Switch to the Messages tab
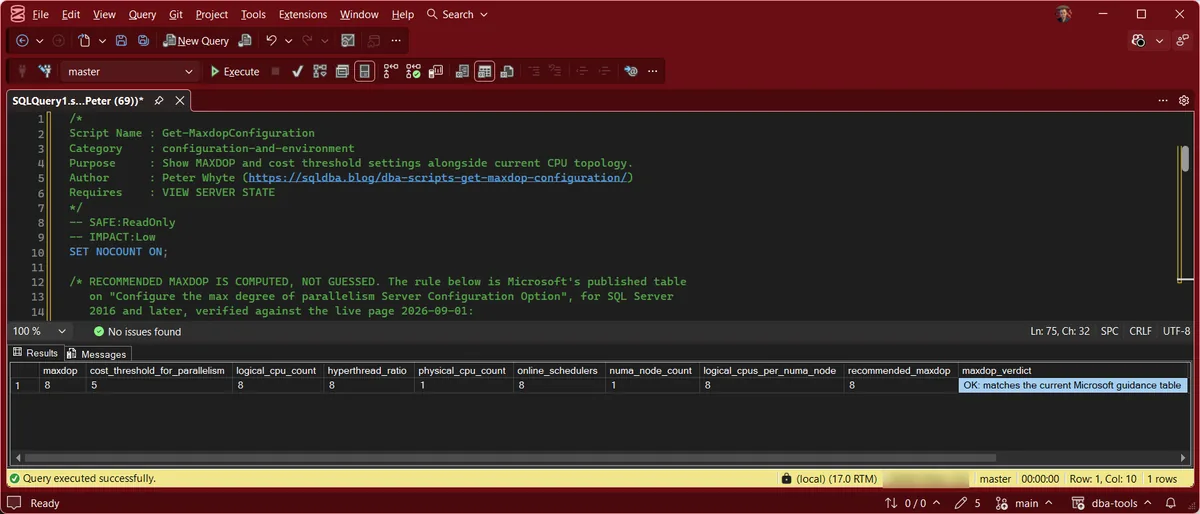Image resolution: width=1200 pixels, height=514 pixels. coord(98,354)
